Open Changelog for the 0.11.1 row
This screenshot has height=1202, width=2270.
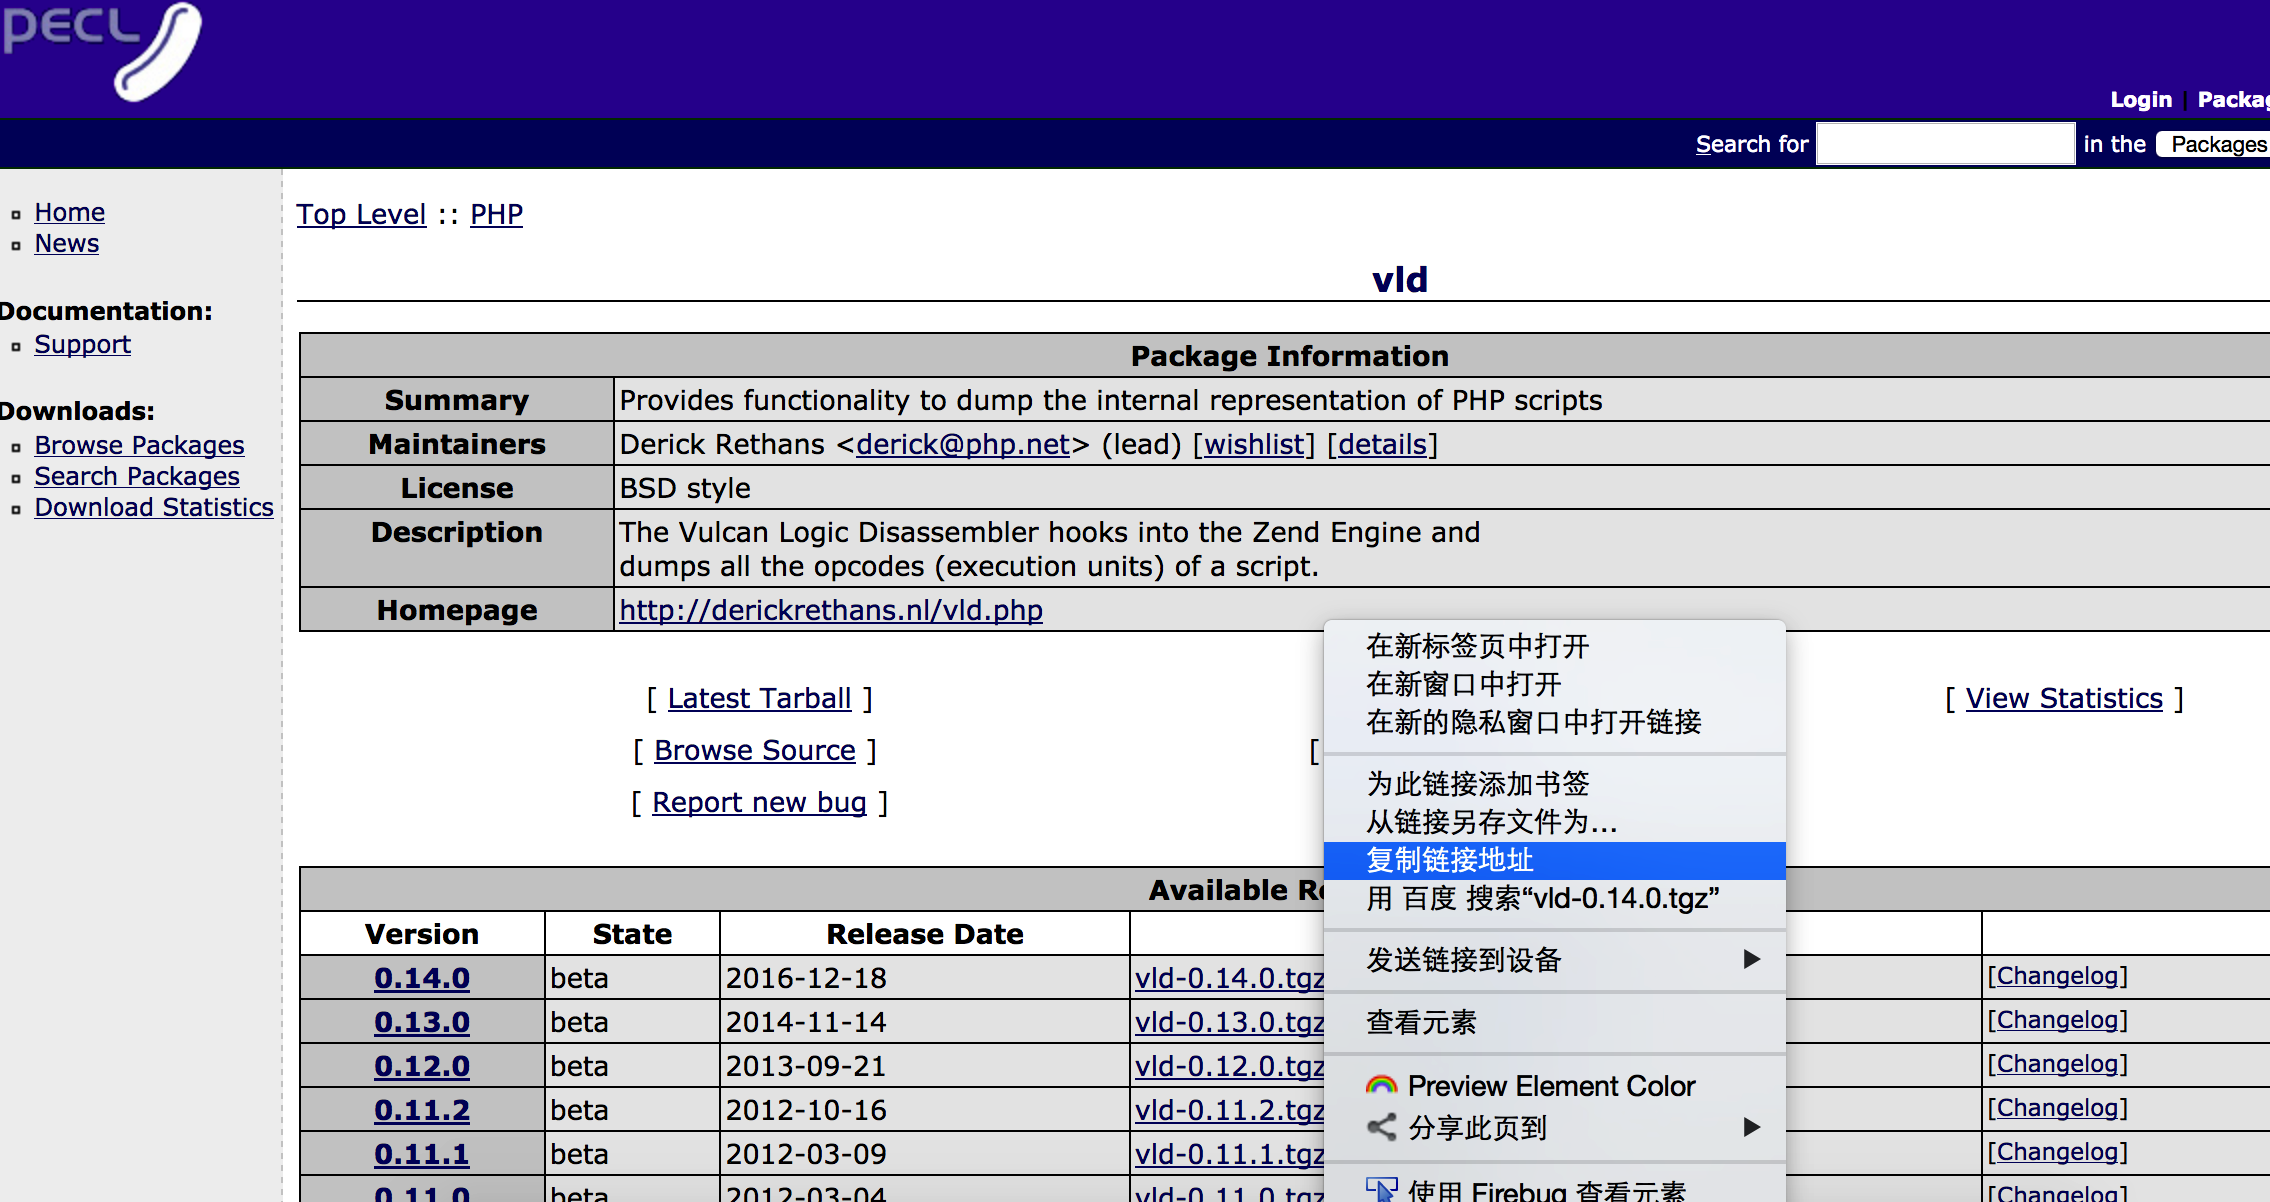tap(2057, 1152)
